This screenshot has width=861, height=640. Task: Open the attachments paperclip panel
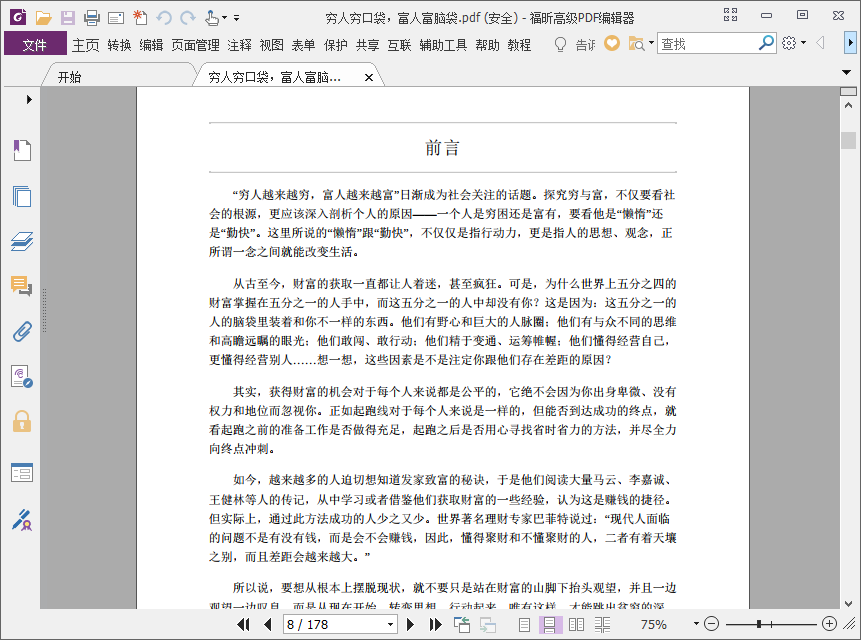22,332
